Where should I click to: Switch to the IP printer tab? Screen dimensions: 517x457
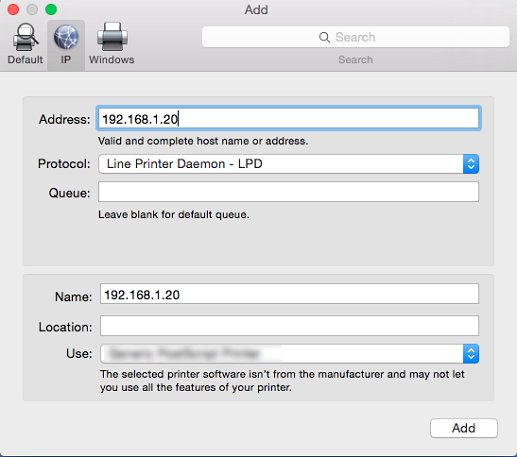tap(66, 44)
